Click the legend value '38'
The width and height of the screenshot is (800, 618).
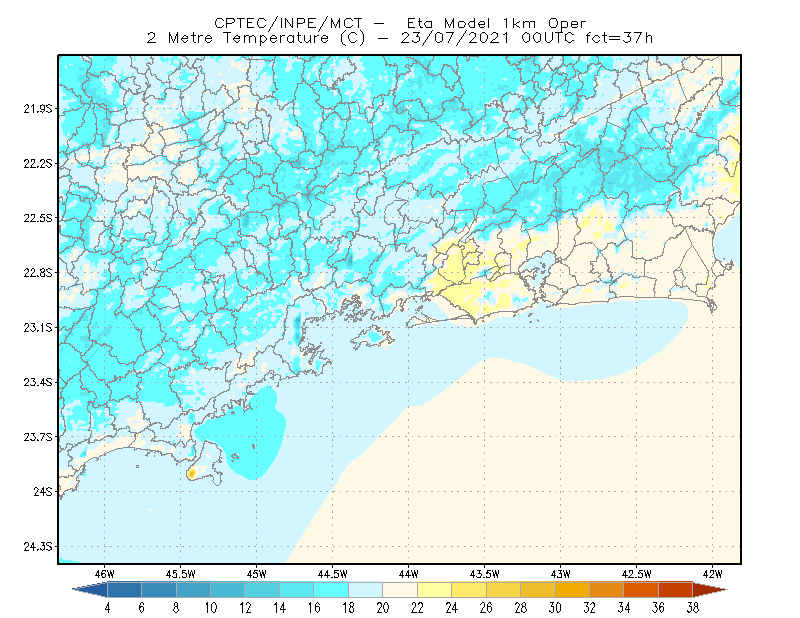pyautogui.click(x=693, y=608)
